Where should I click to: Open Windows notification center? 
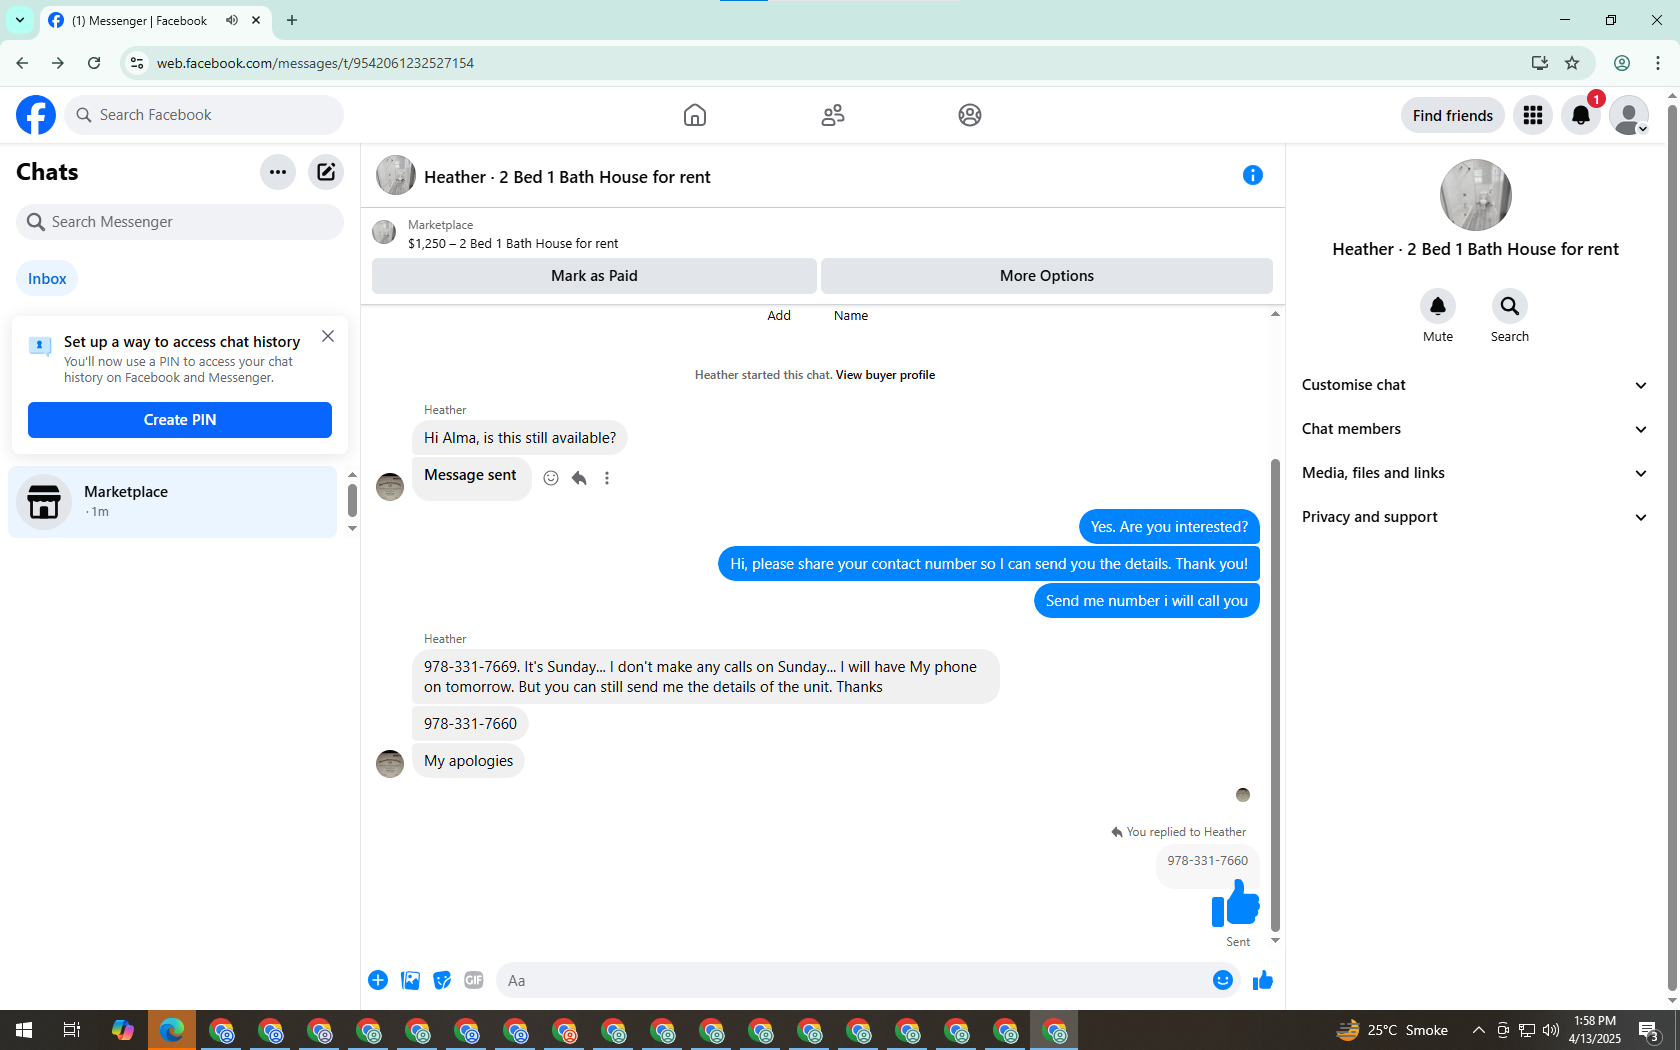click(x=1650, y=1030)
